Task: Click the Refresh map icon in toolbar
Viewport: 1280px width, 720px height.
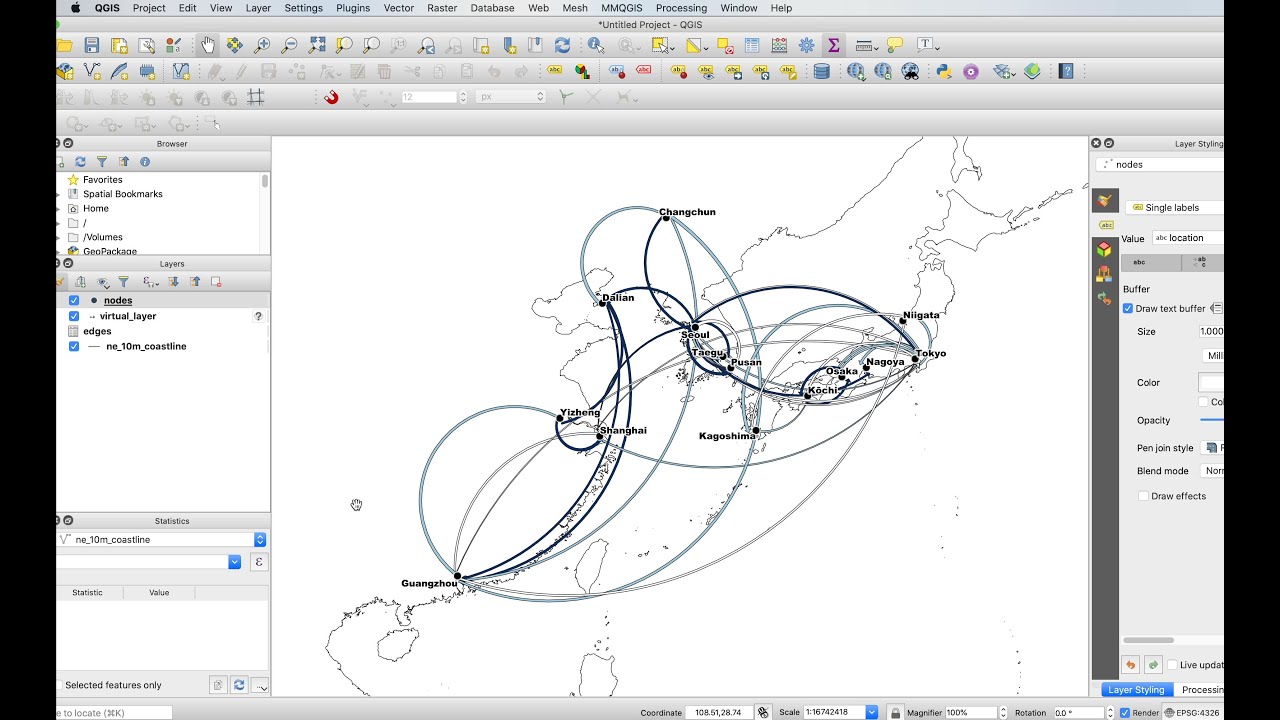Action: [x=562, y=45]
